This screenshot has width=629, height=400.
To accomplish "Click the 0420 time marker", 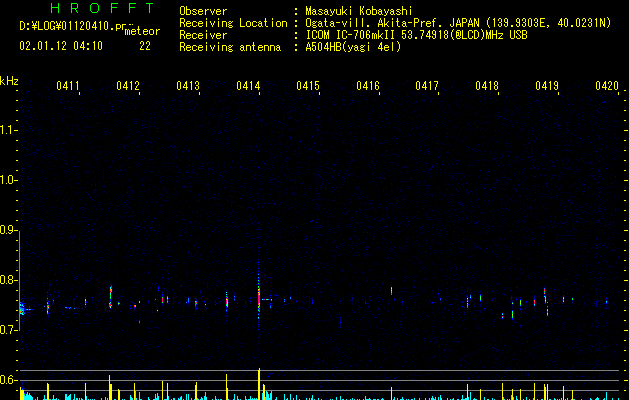I will coord(607,86).
